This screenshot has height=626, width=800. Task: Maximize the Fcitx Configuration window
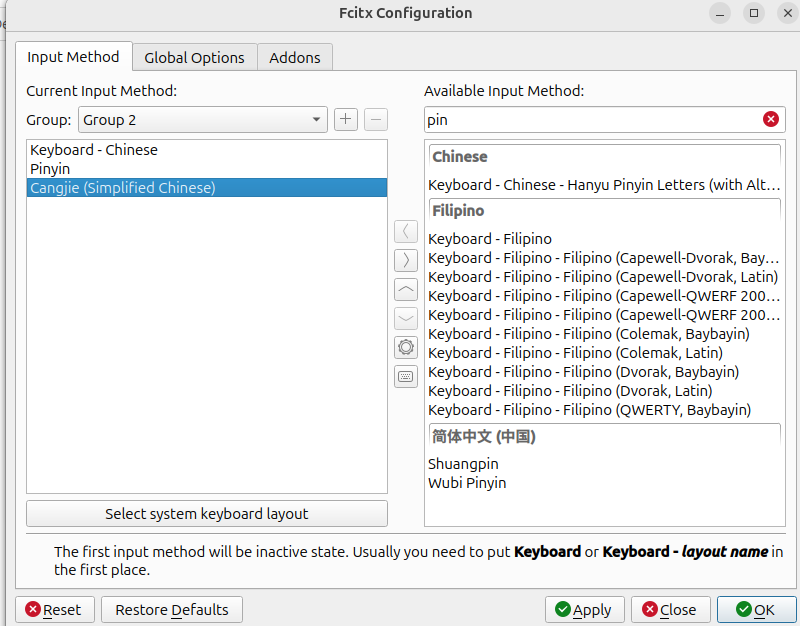(x=754, y=13)
